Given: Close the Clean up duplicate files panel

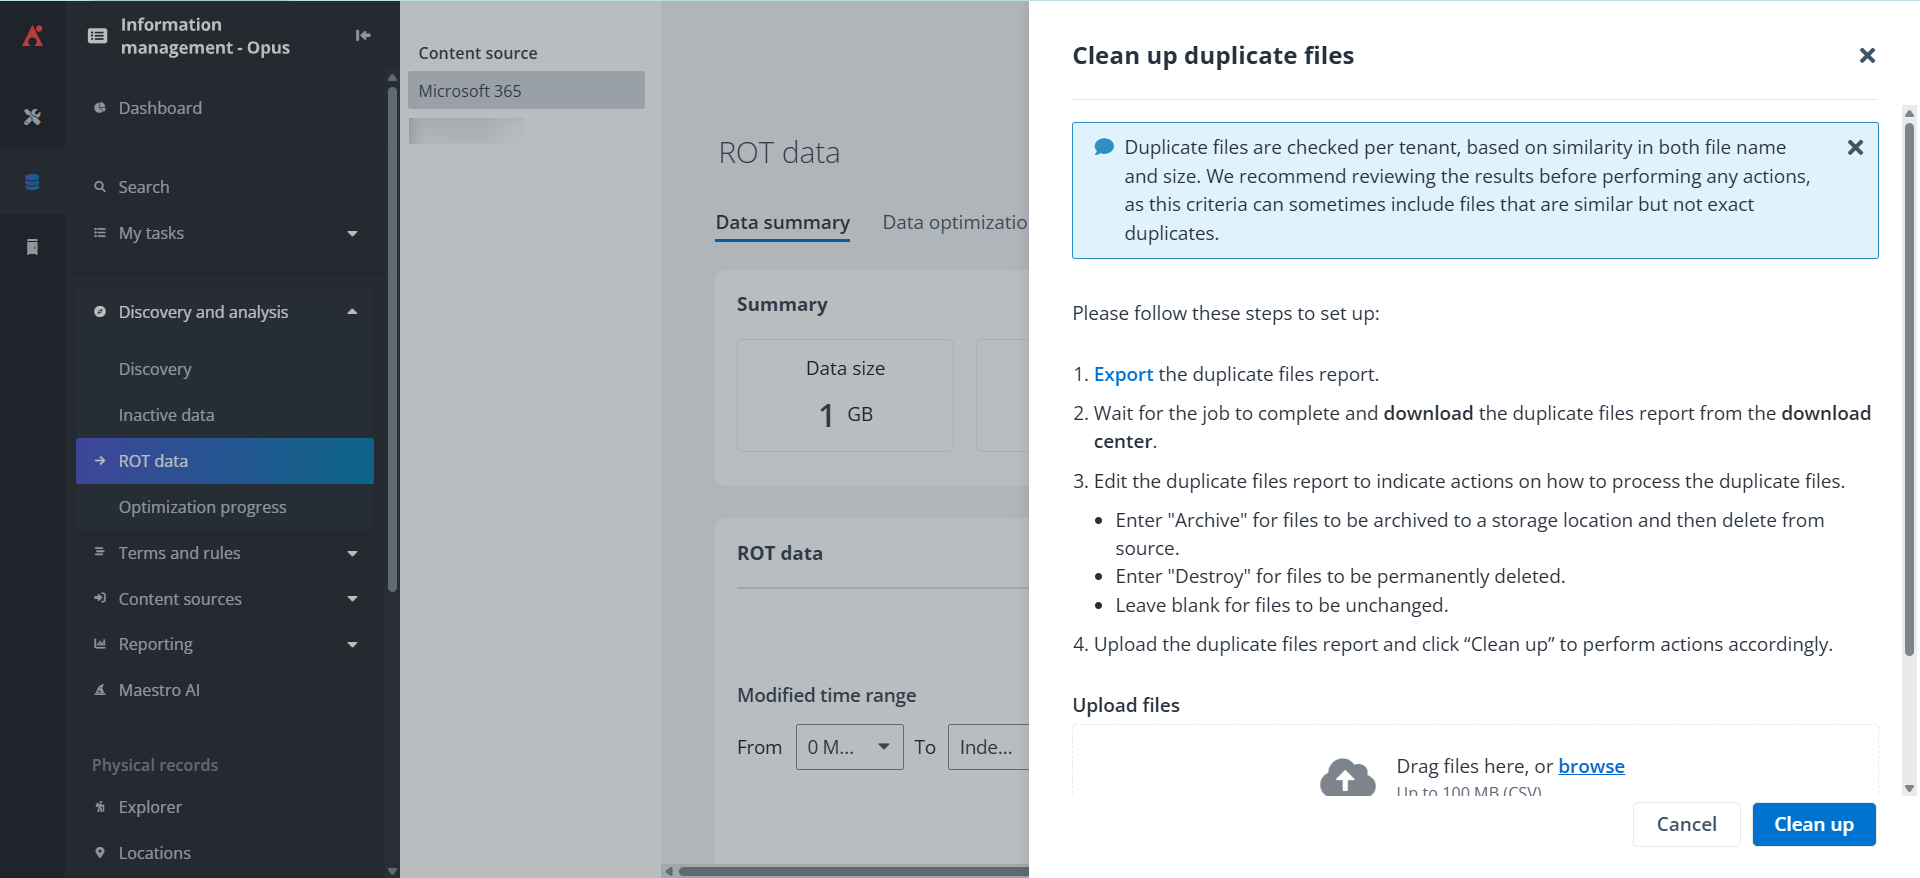Looking at the screenshot, I should coord(1866,56).
